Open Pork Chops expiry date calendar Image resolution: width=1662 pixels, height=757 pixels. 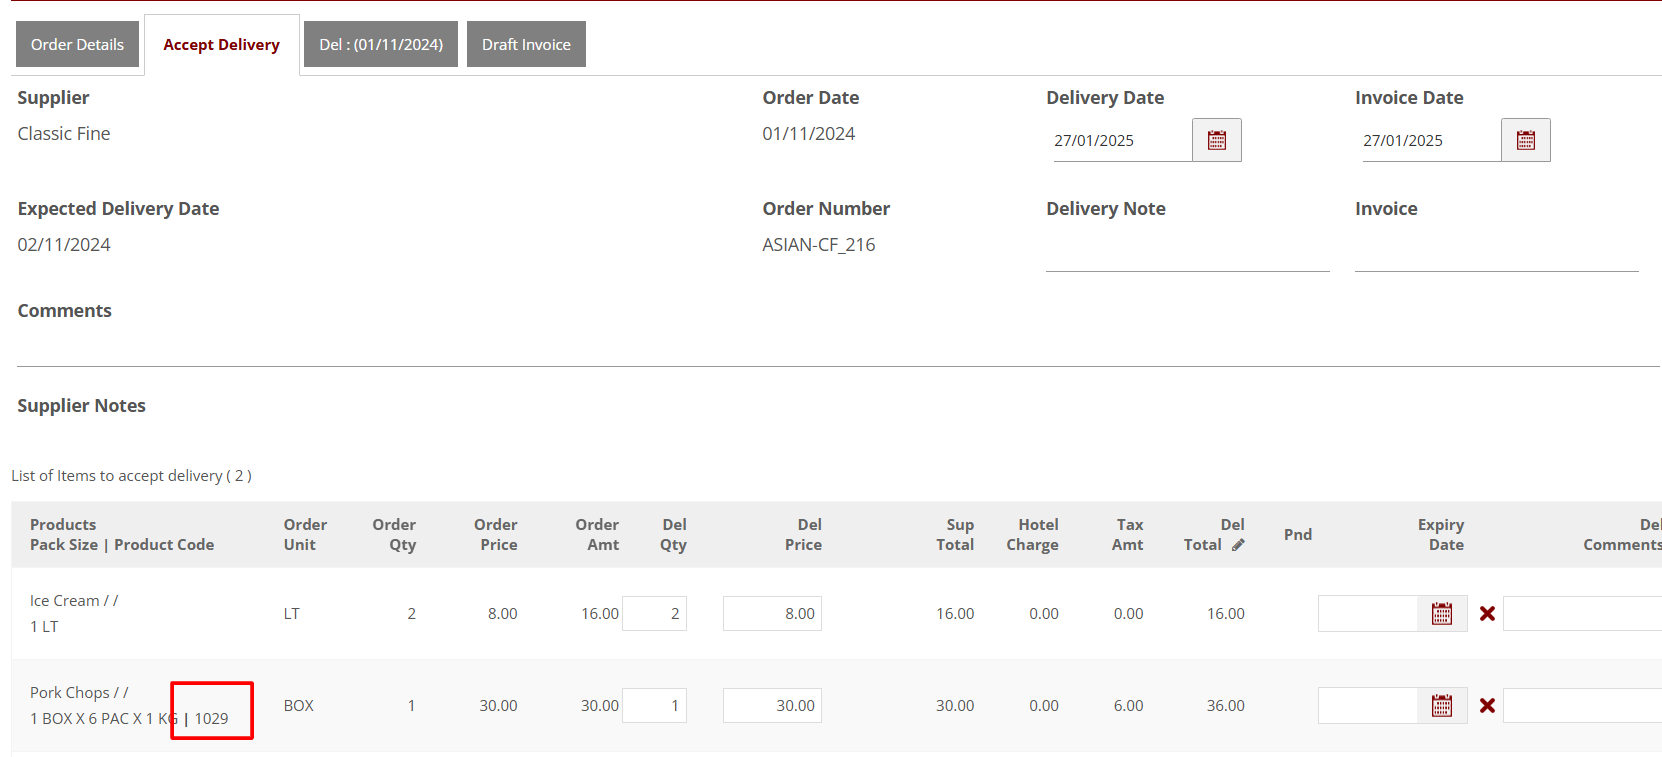coord(1441,706)
